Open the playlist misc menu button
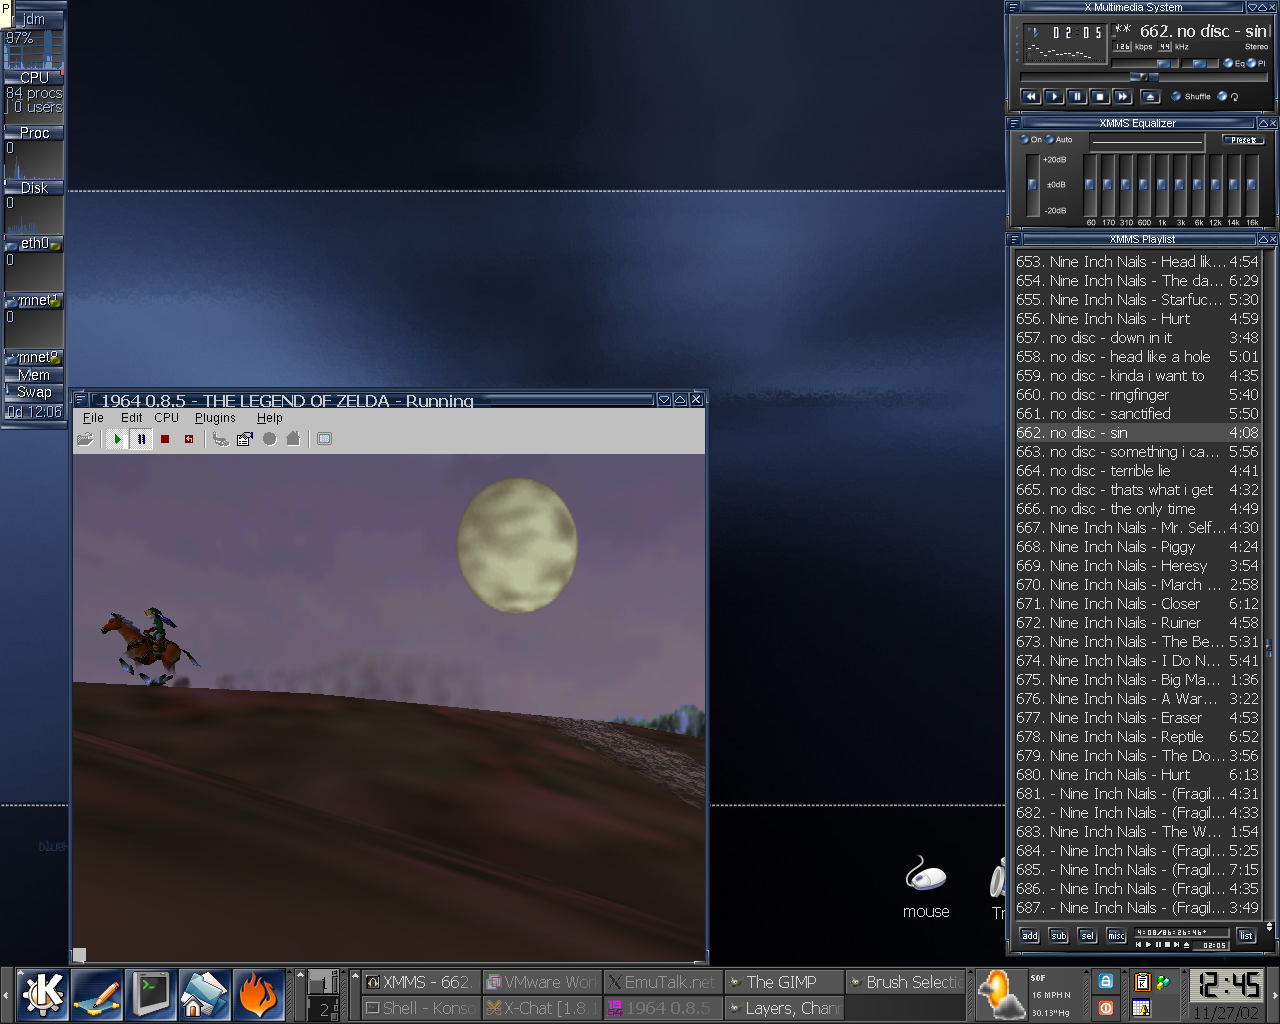Viewport: 1280px width, 1024px height. [1117, 936]
